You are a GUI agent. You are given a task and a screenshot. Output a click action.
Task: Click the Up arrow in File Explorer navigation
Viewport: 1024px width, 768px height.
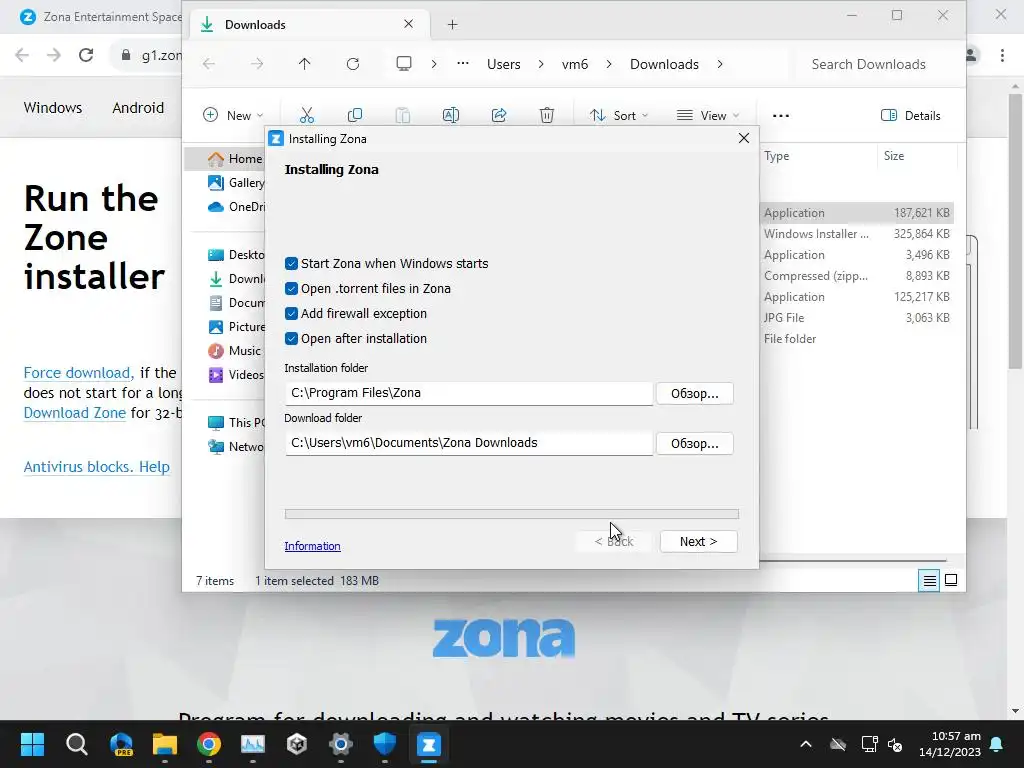pyautogui.click(x=304, y=63)
